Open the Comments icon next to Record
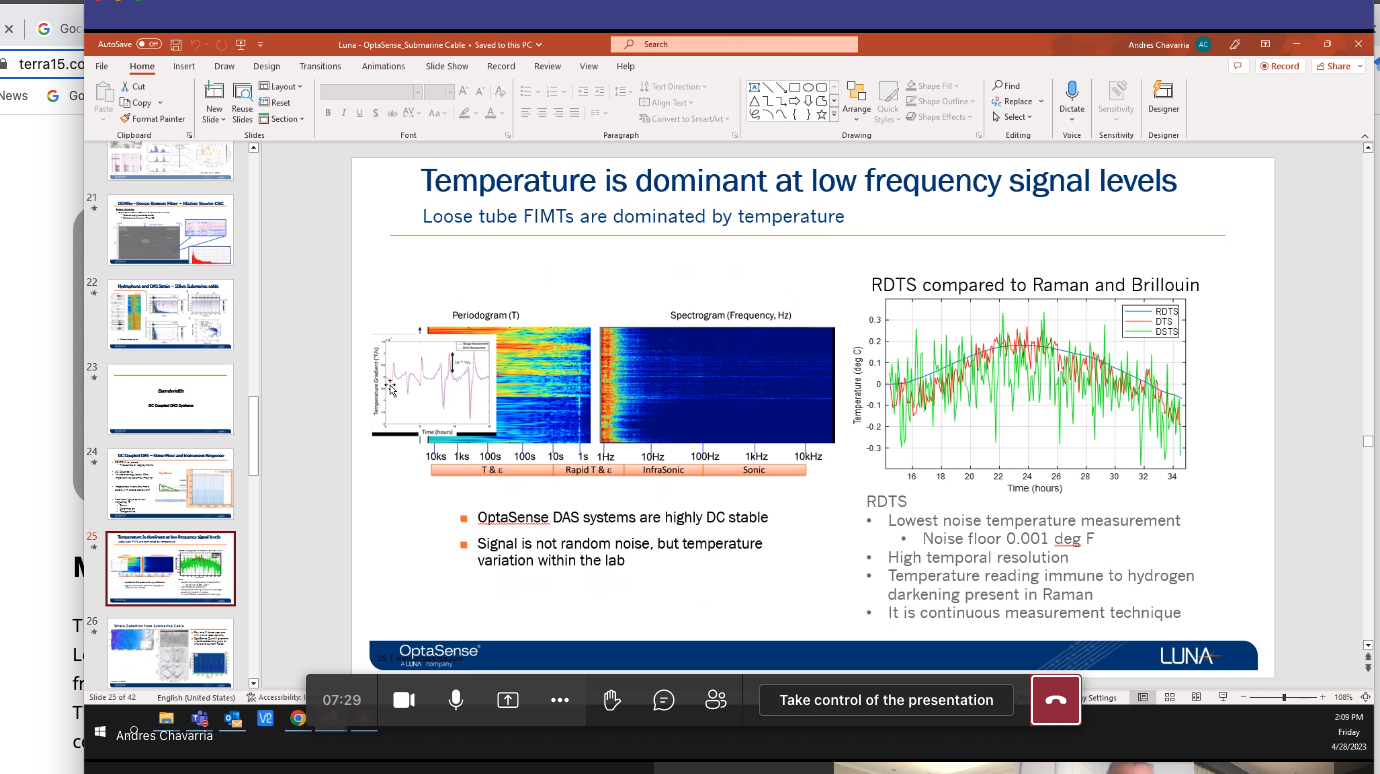The image size is (1380, 774). (1239, 66)
